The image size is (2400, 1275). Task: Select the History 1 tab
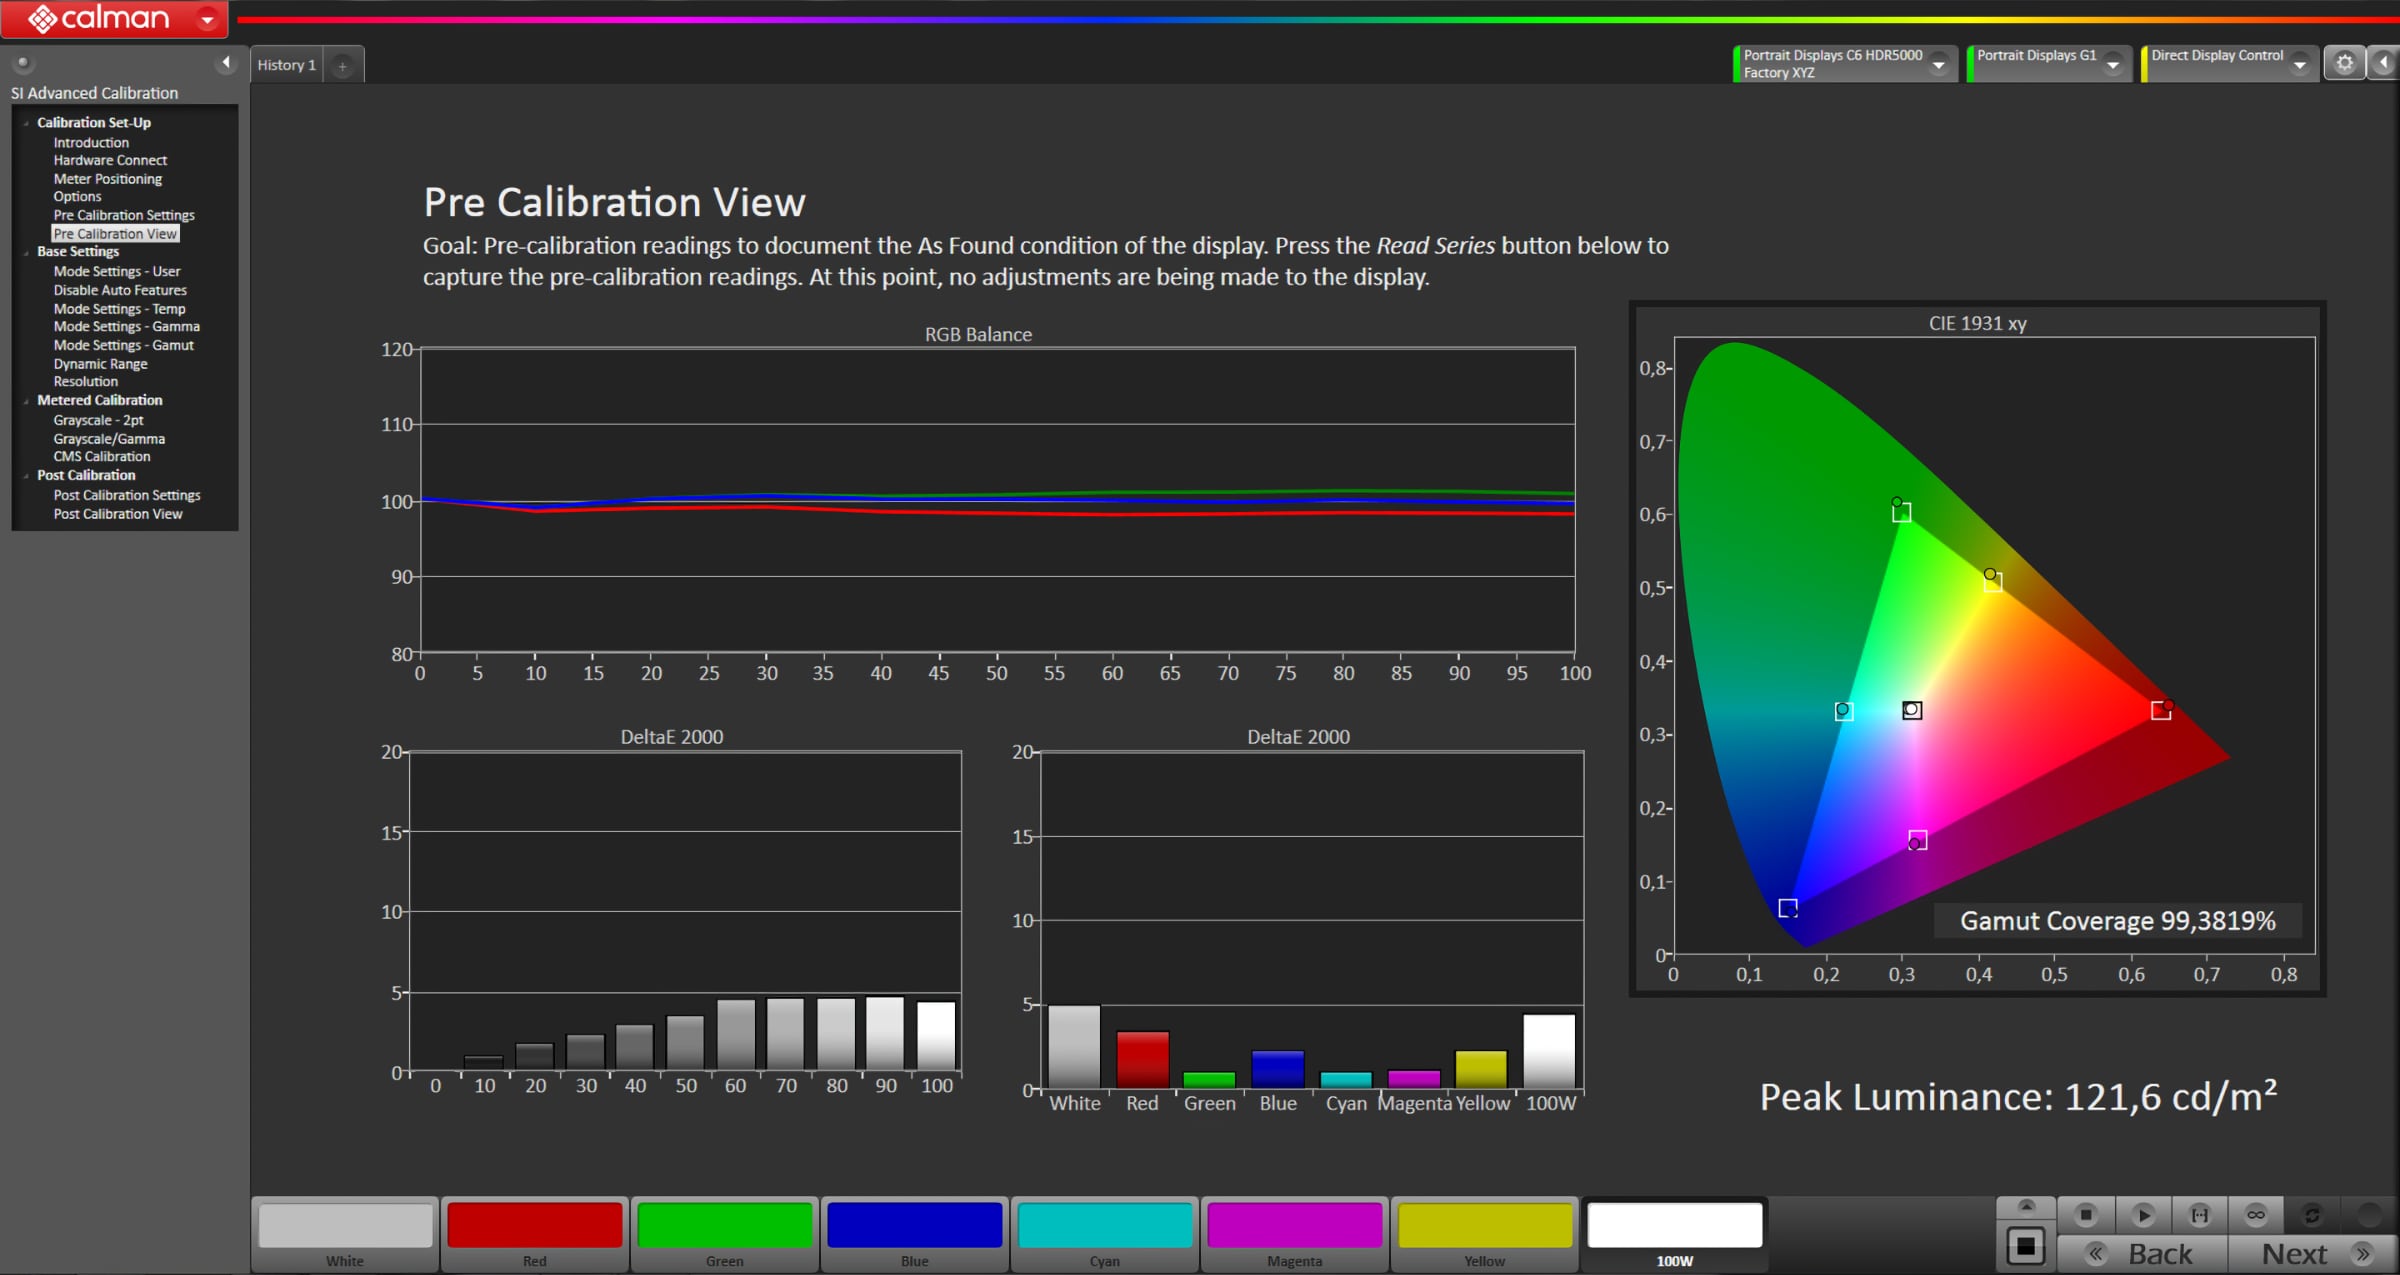(x=286, y=65)
